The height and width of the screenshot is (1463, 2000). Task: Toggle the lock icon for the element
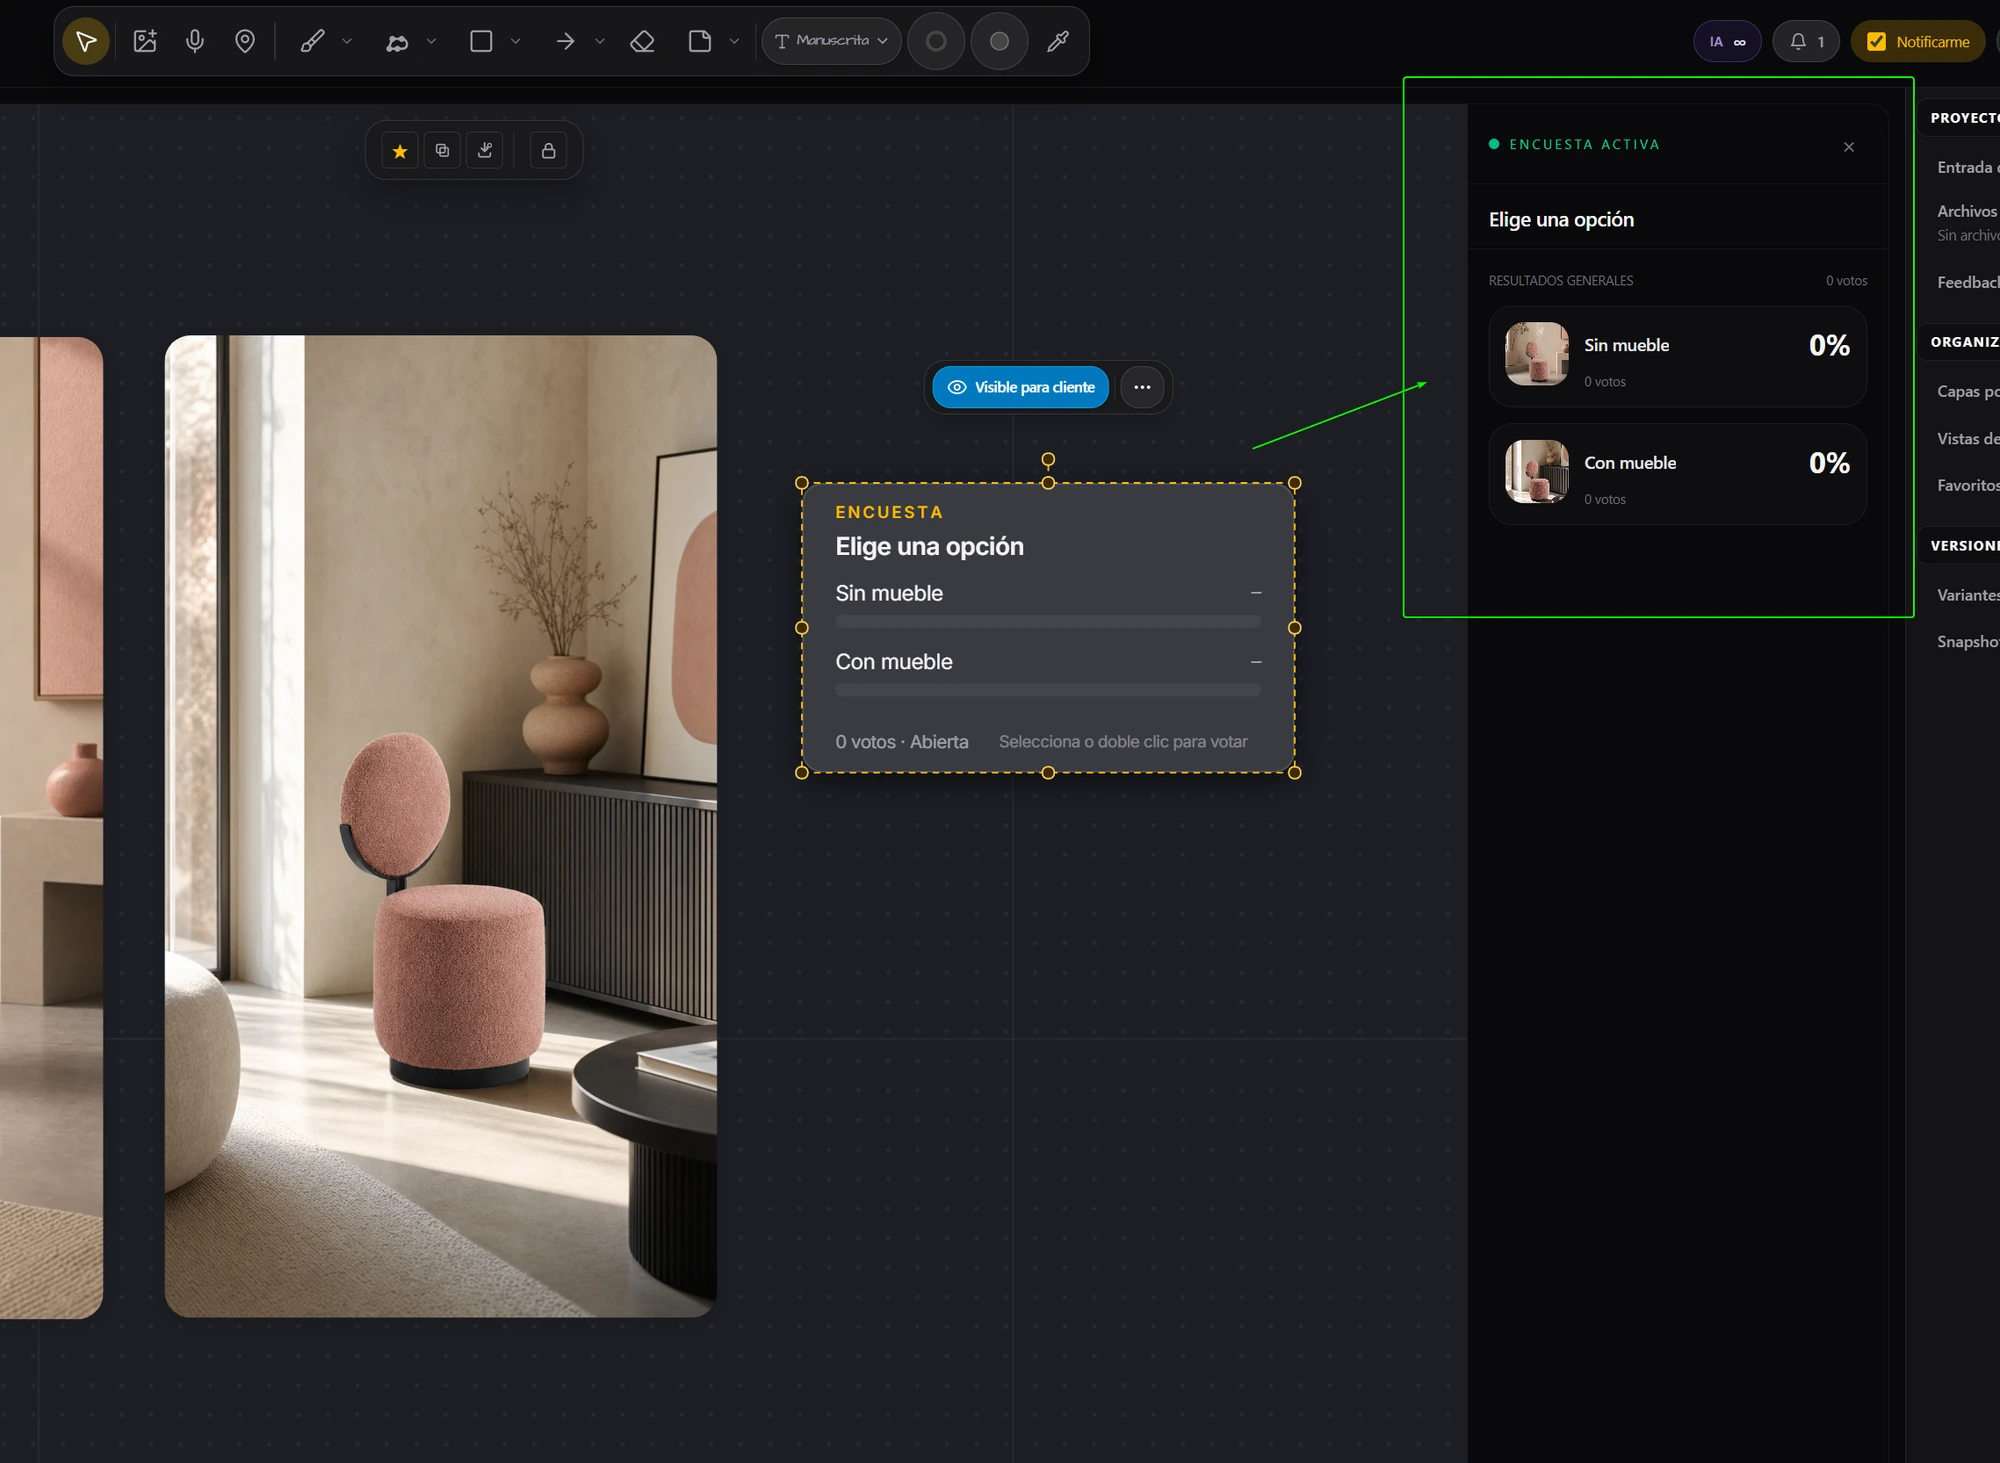pos(548,151)
